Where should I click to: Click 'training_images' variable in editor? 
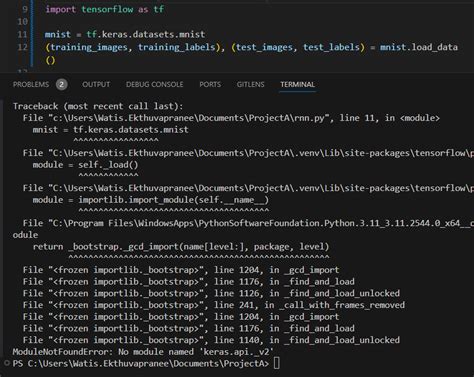click(x=89, y=47)
